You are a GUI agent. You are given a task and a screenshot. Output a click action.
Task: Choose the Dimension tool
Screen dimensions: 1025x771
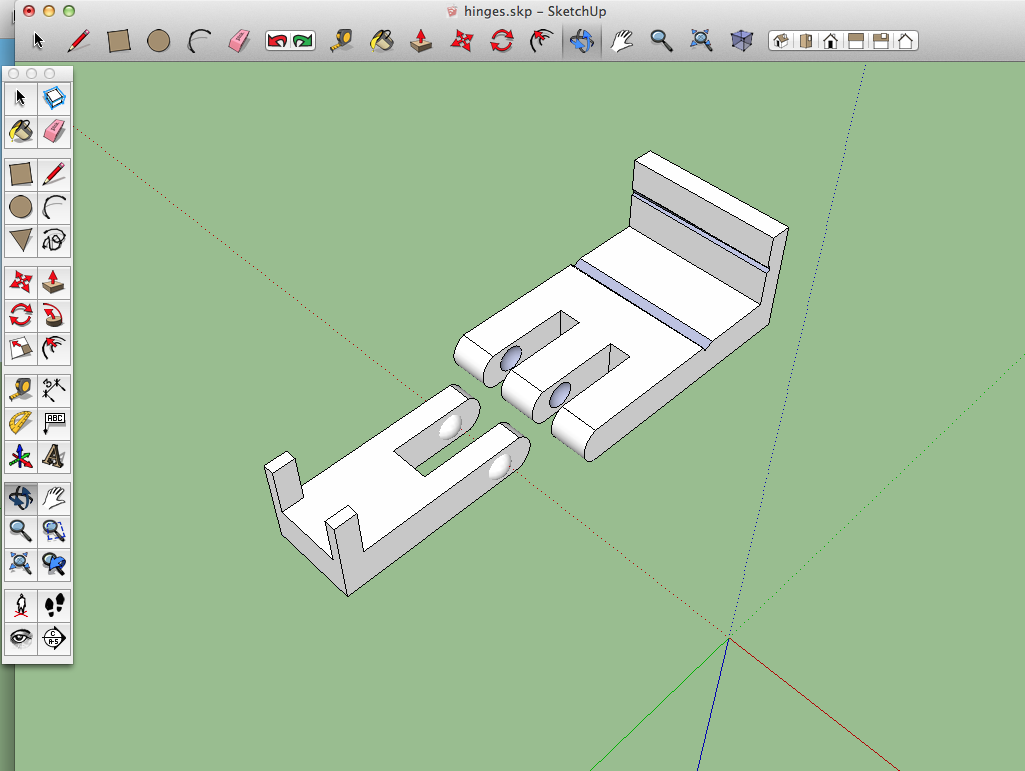(54, 390)
